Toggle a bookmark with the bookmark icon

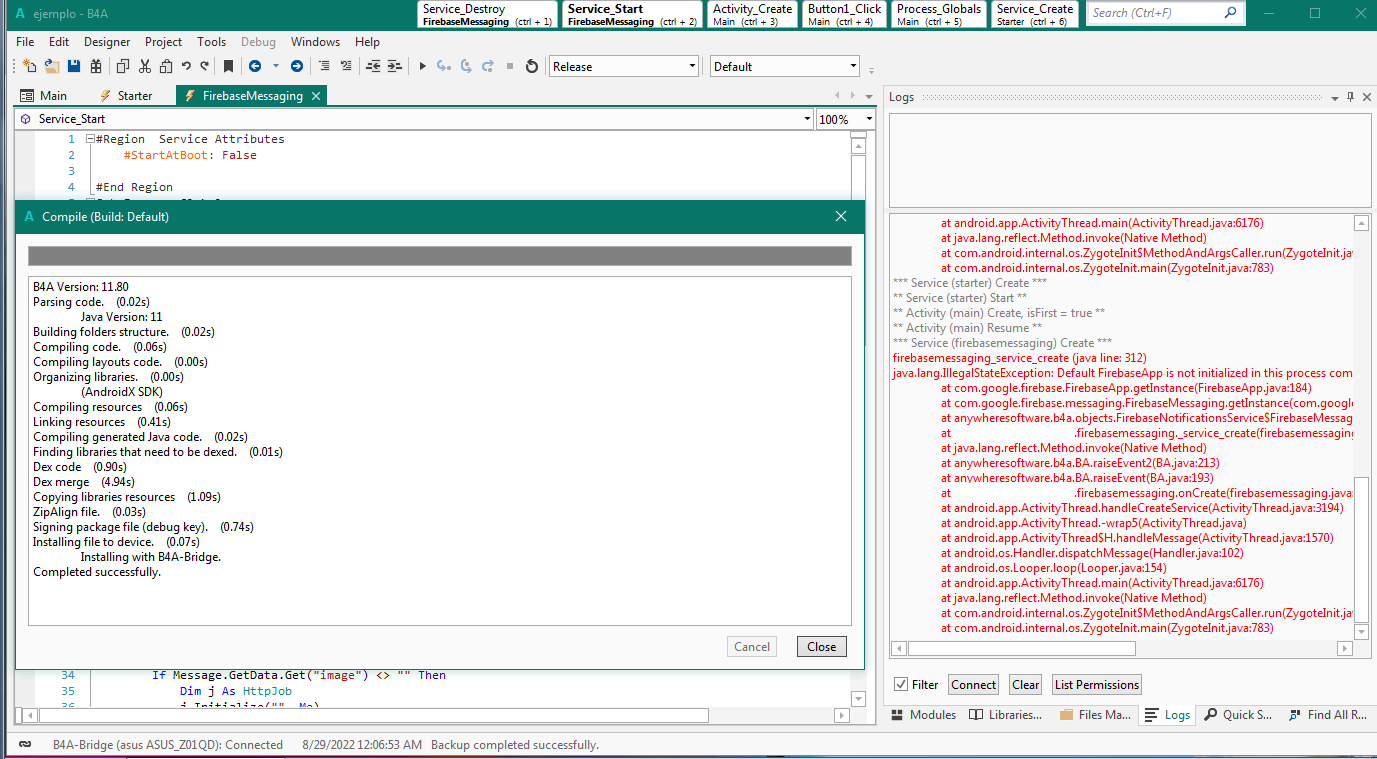pyautogui.click(x=228, y=67)
